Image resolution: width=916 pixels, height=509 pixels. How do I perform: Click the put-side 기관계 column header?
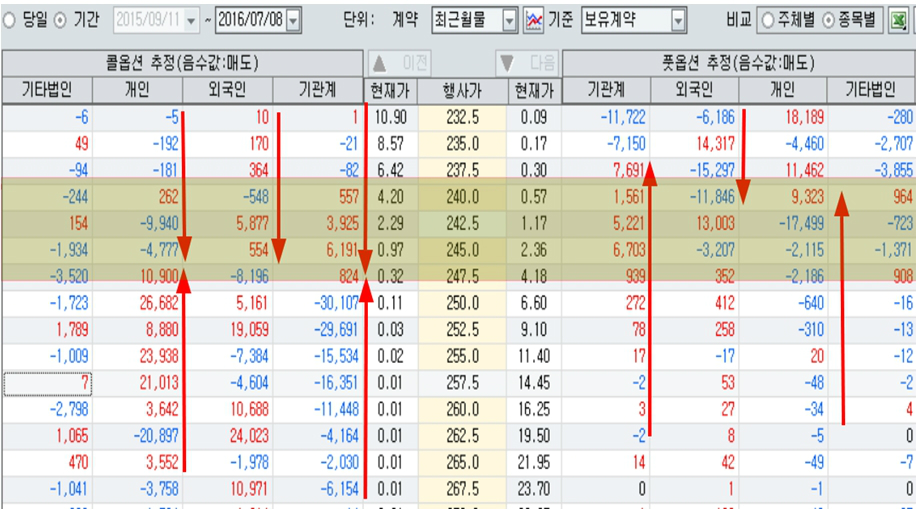coord(607,90)
